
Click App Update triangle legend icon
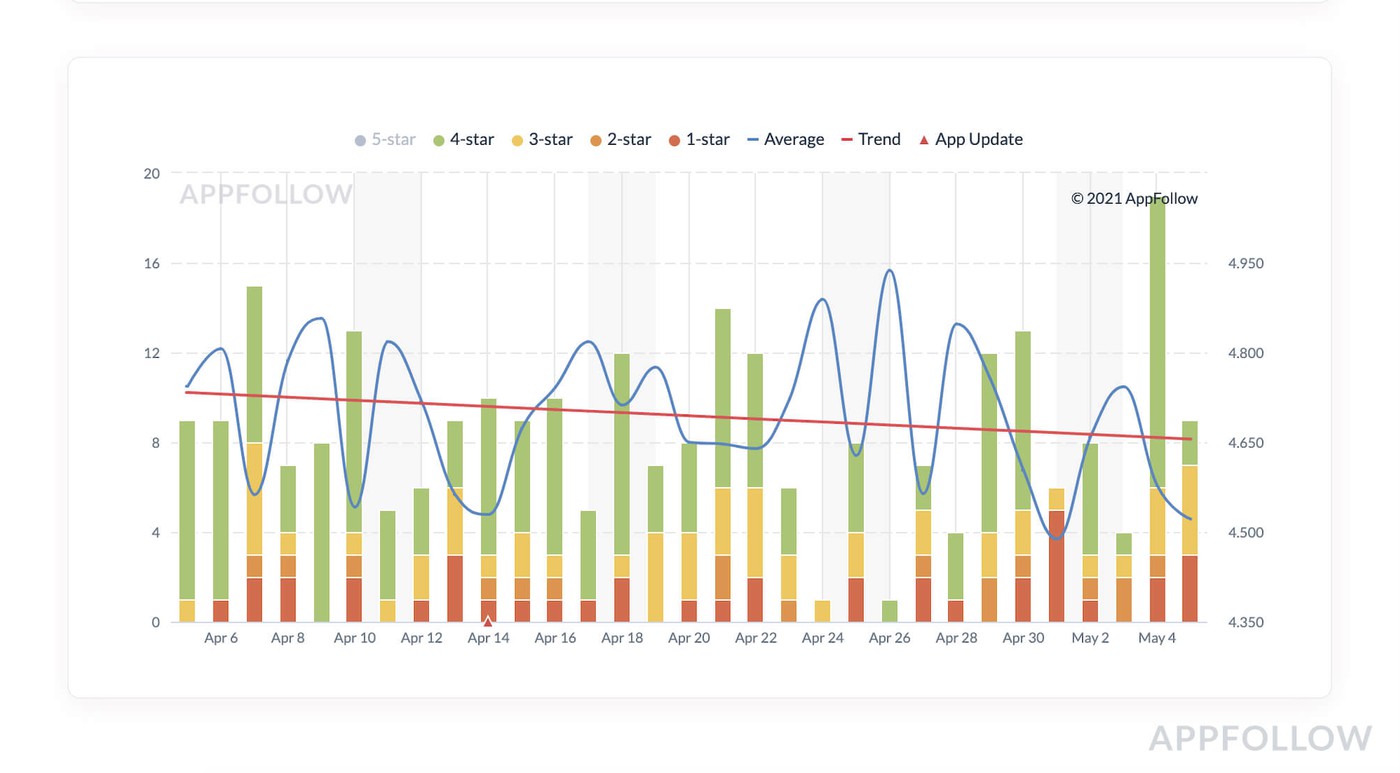923,140
